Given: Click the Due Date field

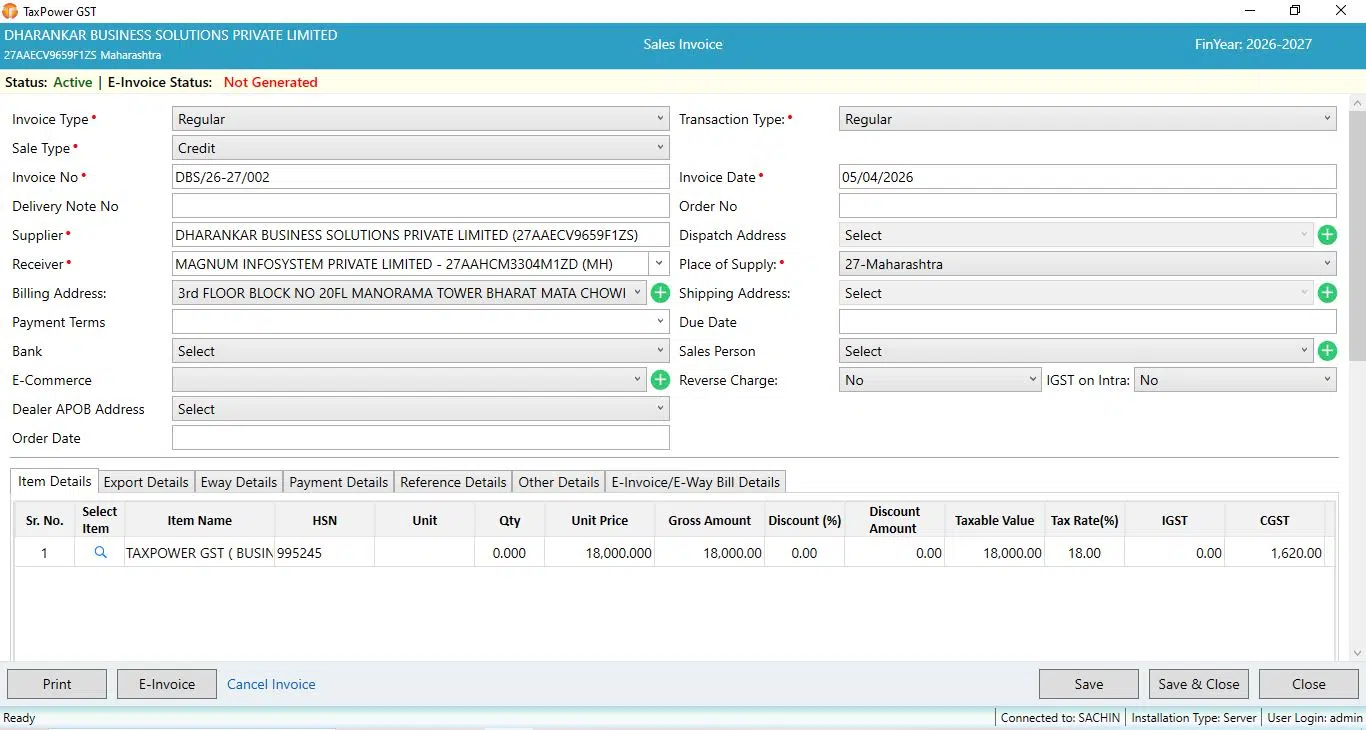Looking at the screenshot, I should pyautogui.click(x=1088, y=322).
